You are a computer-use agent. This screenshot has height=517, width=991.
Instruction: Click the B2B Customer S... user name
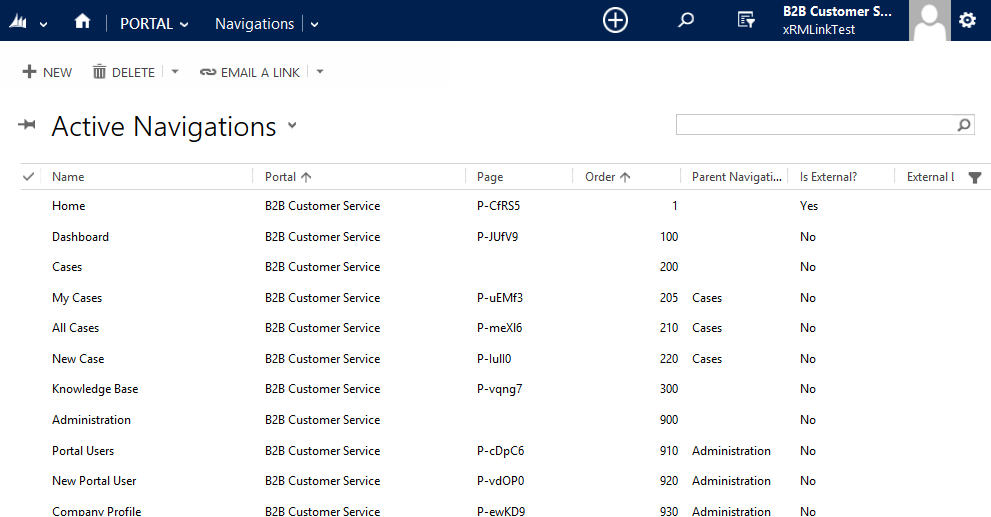click(x=837, y=11)
